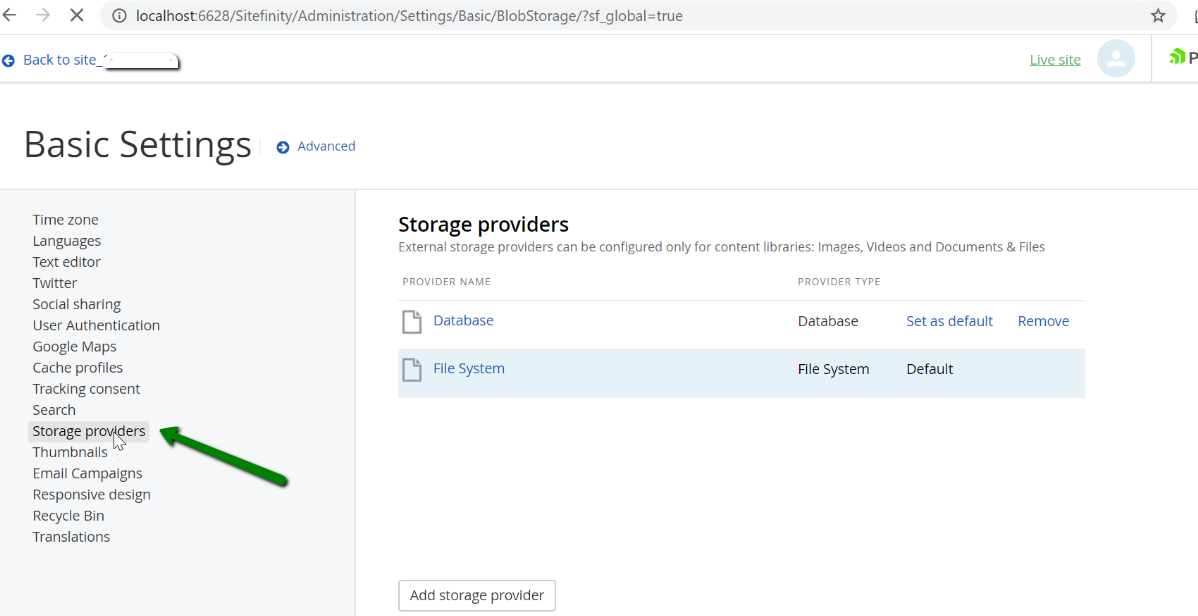Click the document icon beside Database provider

click(412, 320)
